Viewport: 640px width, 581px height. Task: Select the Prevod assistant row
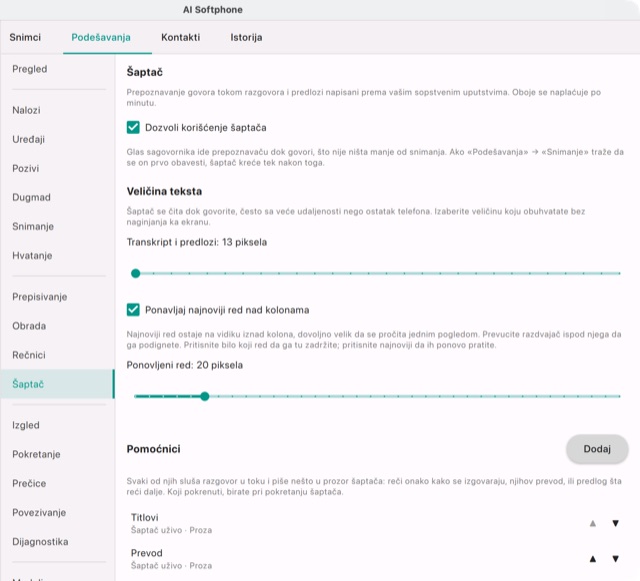[377, 559]
